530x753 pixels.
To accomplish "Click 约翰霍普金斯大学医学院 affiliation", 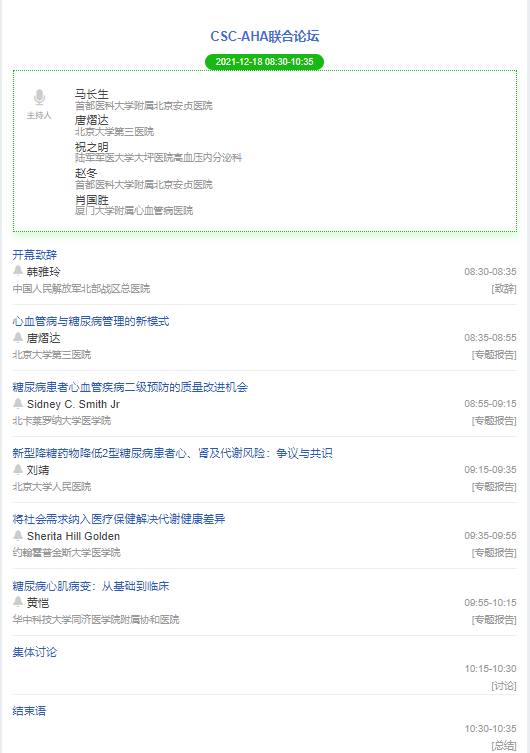I will tap(67, 553).
